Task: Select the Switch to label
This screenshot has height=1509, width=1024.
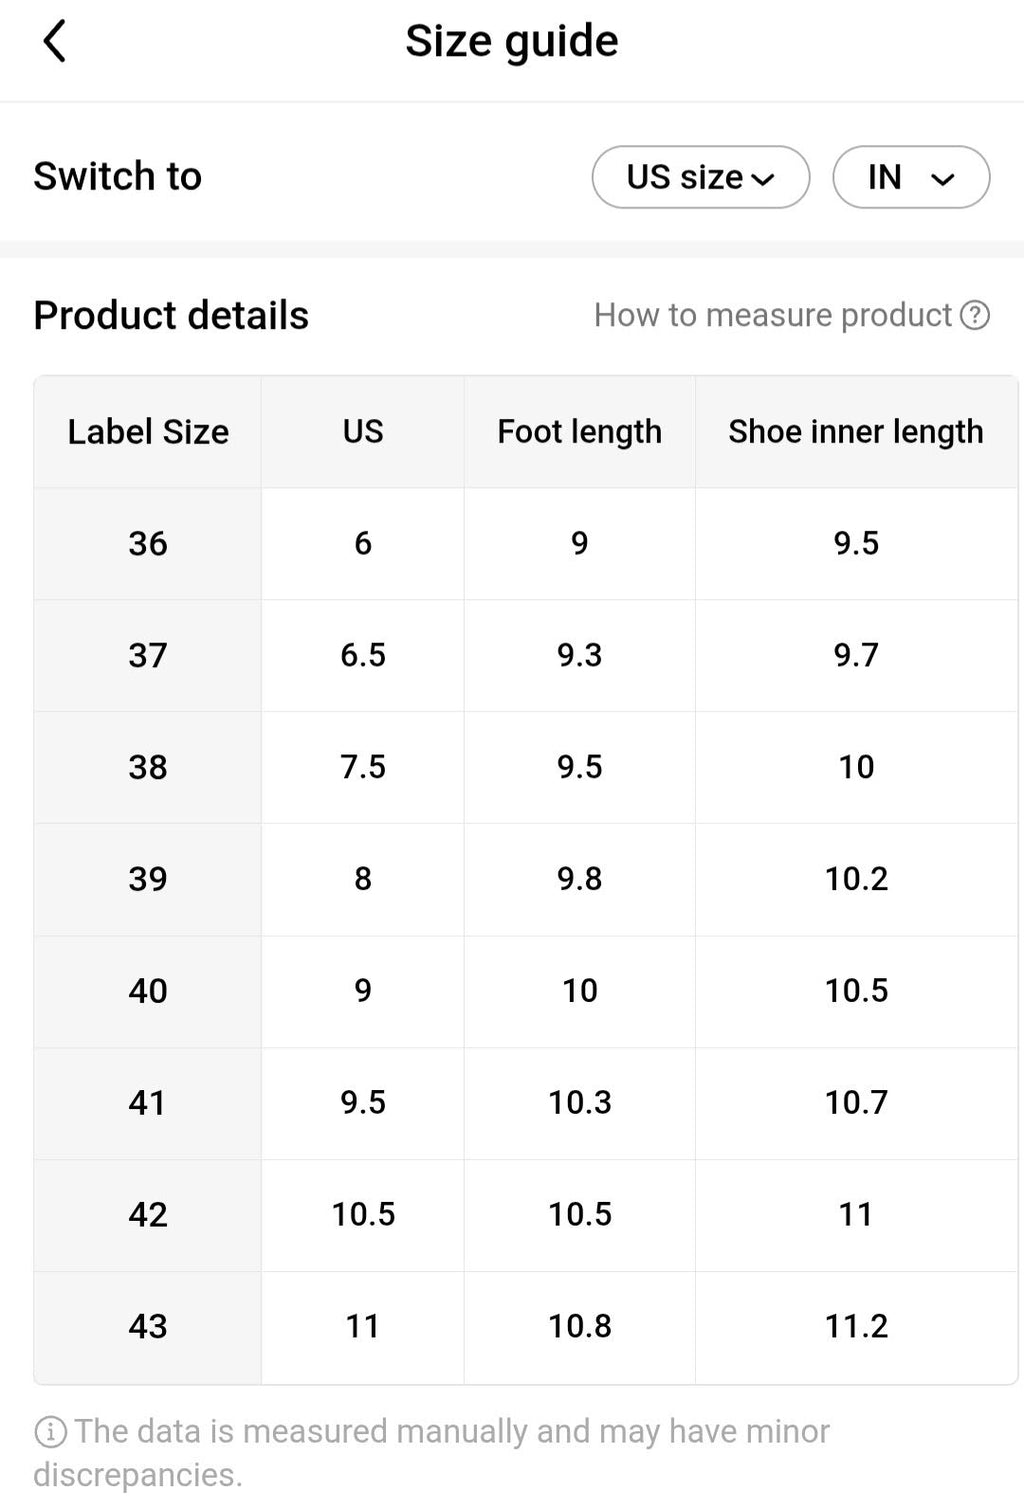Action: [117, 177]
